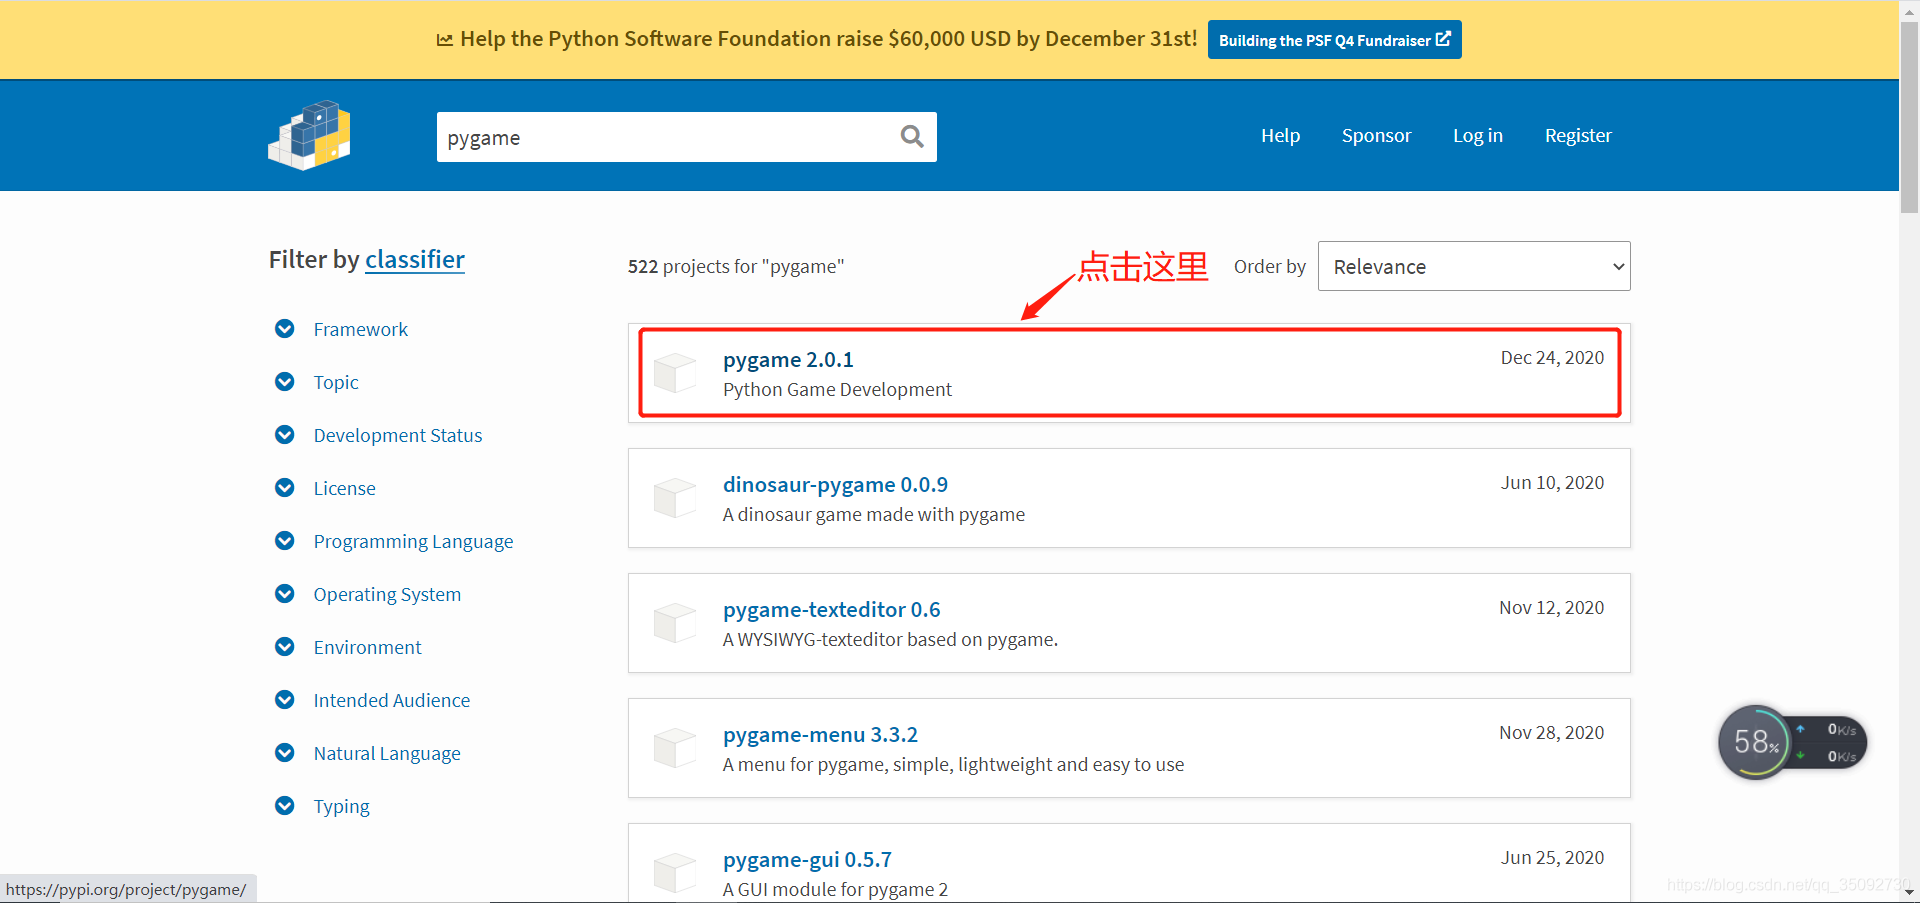Open the classifier link in filter heading
The height and width of the screenshot is (903, 1920).
pyautogui.click(x=415, y=260)
